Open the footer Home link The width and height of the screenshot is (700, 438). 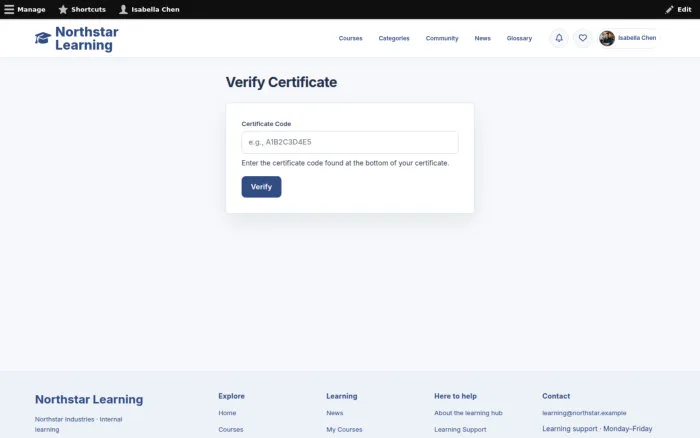pos(227,413)
